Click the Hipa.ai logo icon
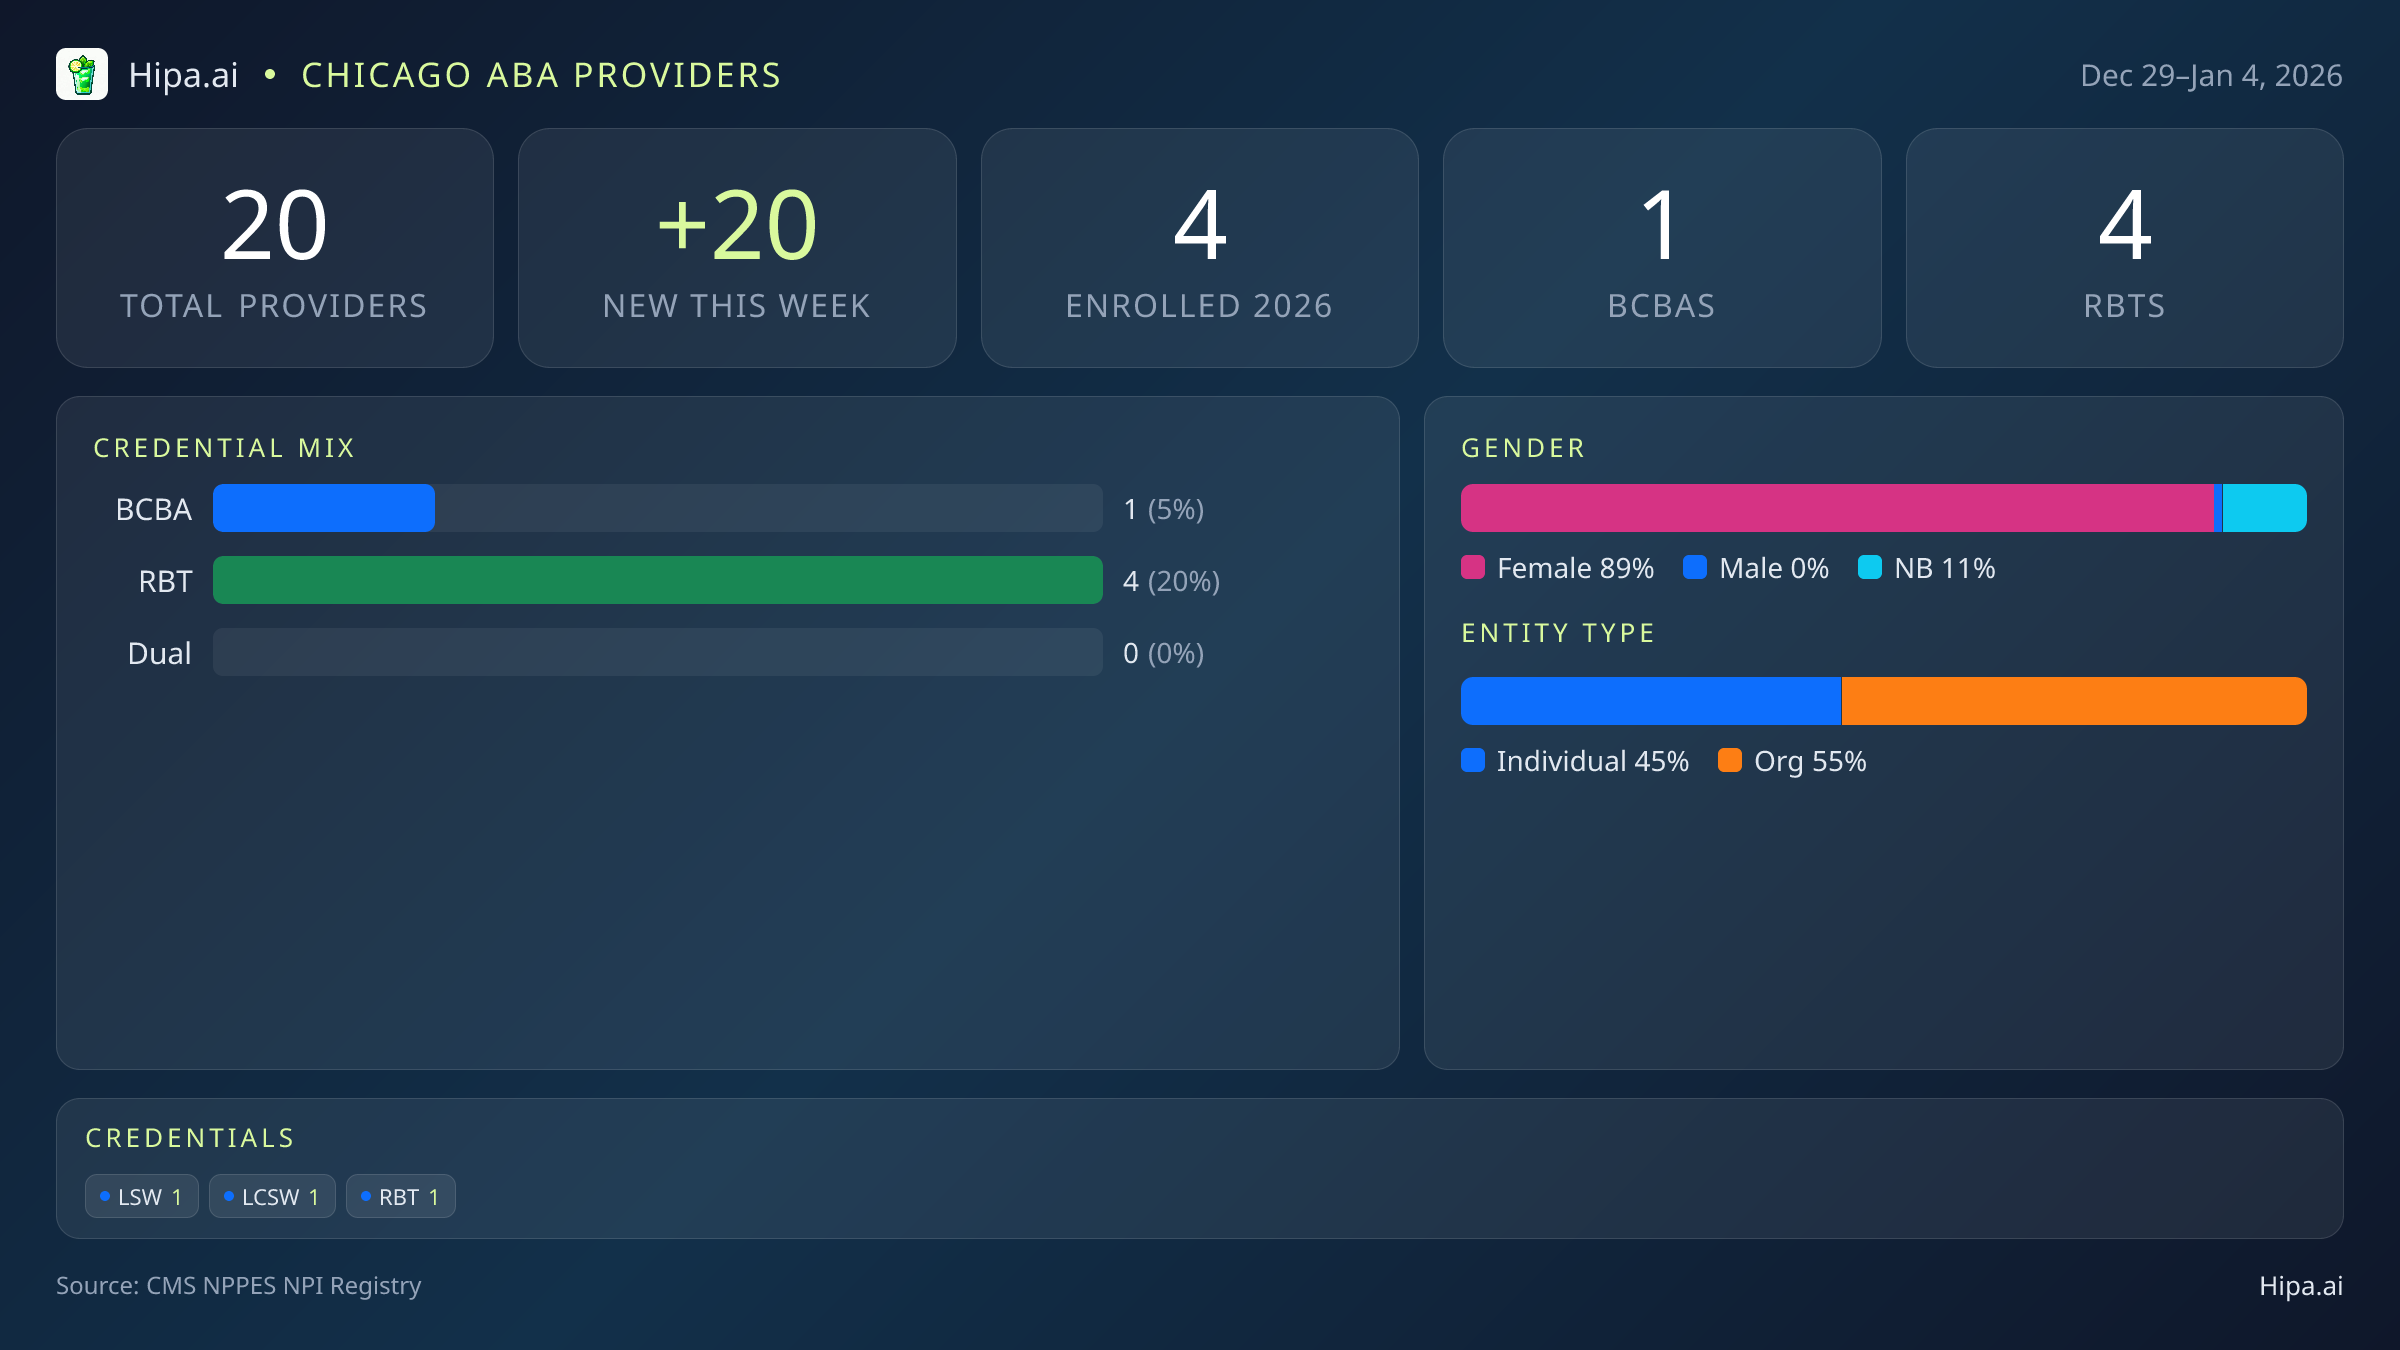Screen dimensions: 2400x1350 pyautogui.click(x=83, y=74)
